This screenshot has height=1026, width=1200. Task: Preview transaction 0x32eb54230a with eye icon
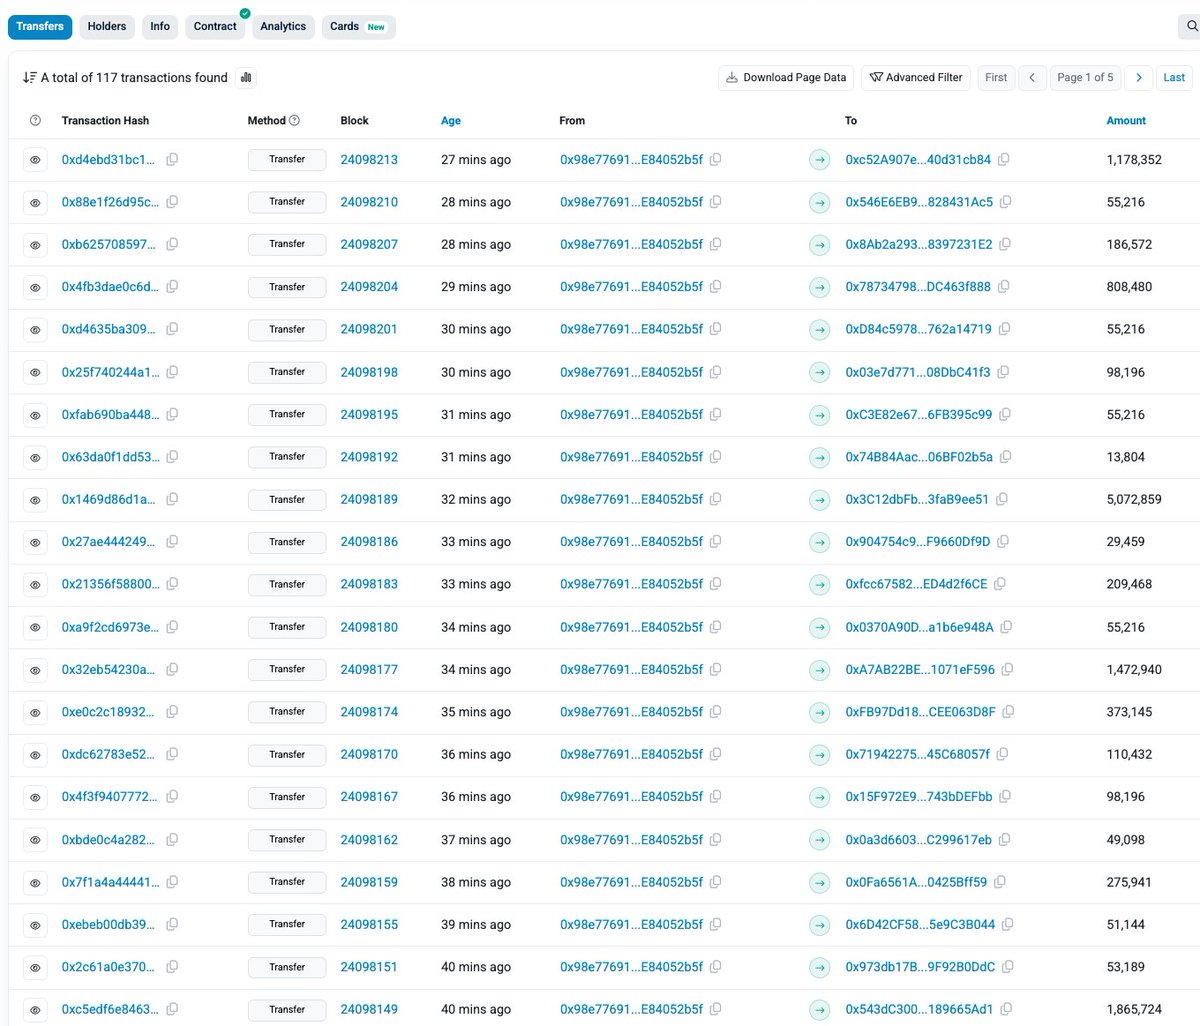pyautogui.click(x=35, y=670)
